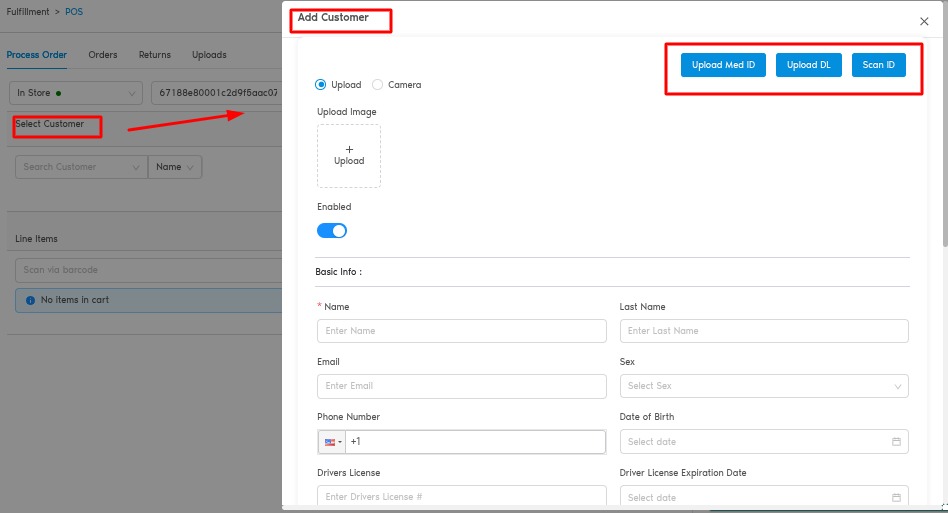Select the Upload radio option
This screenshot has width=948, height=513.
[x=320, y=85]
